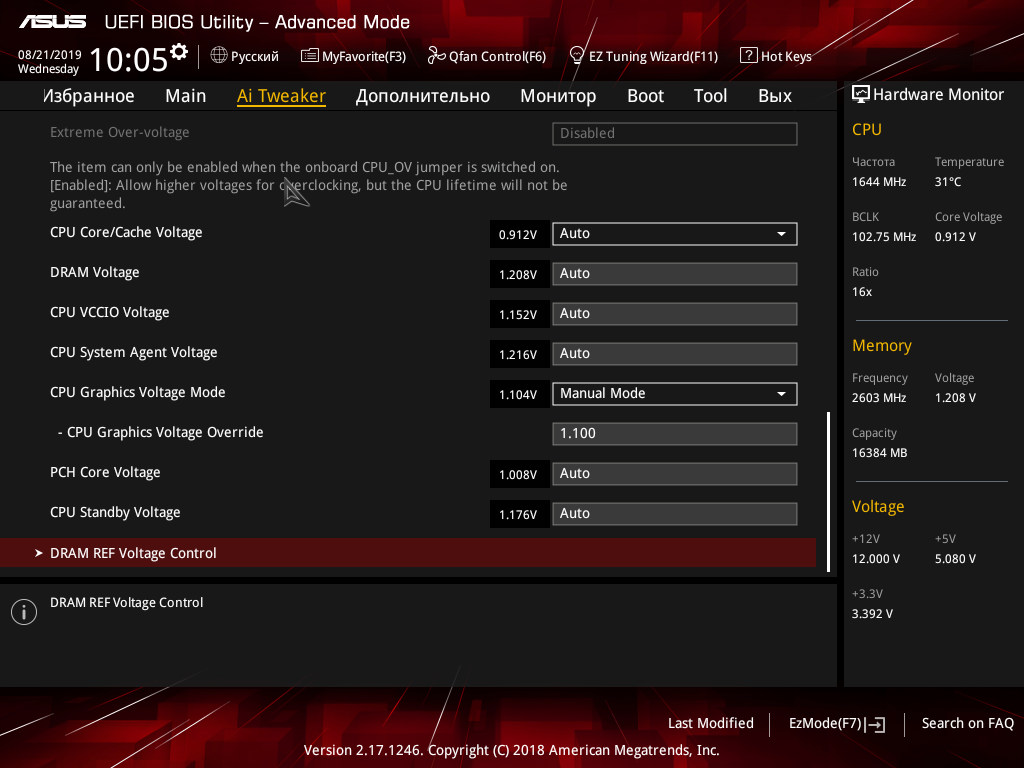Screen dimensions: 1024x768
Task: Click Last Modified button
Action: 711,723
